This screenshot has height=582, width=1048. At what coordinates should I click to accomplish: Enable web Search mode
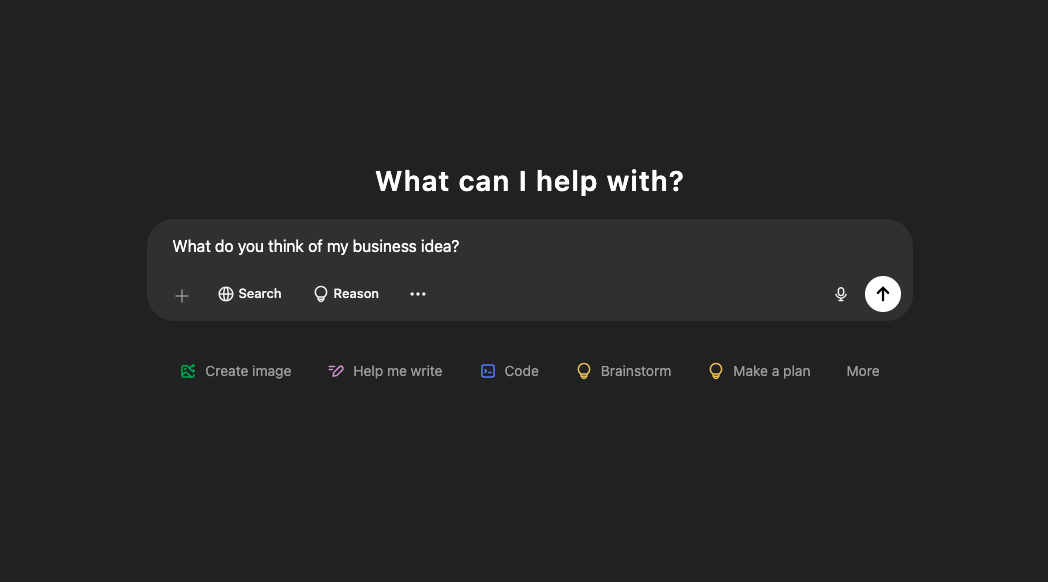pos(249,293)
